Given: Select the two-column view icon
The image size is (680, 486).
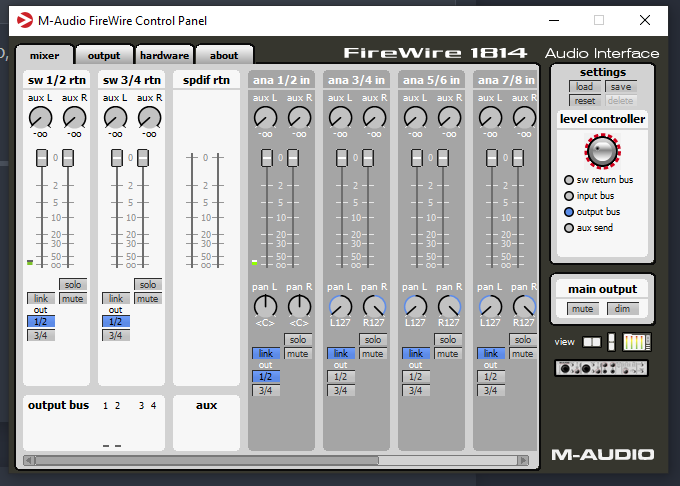Looking at the screenshot, I should (592, 342).
